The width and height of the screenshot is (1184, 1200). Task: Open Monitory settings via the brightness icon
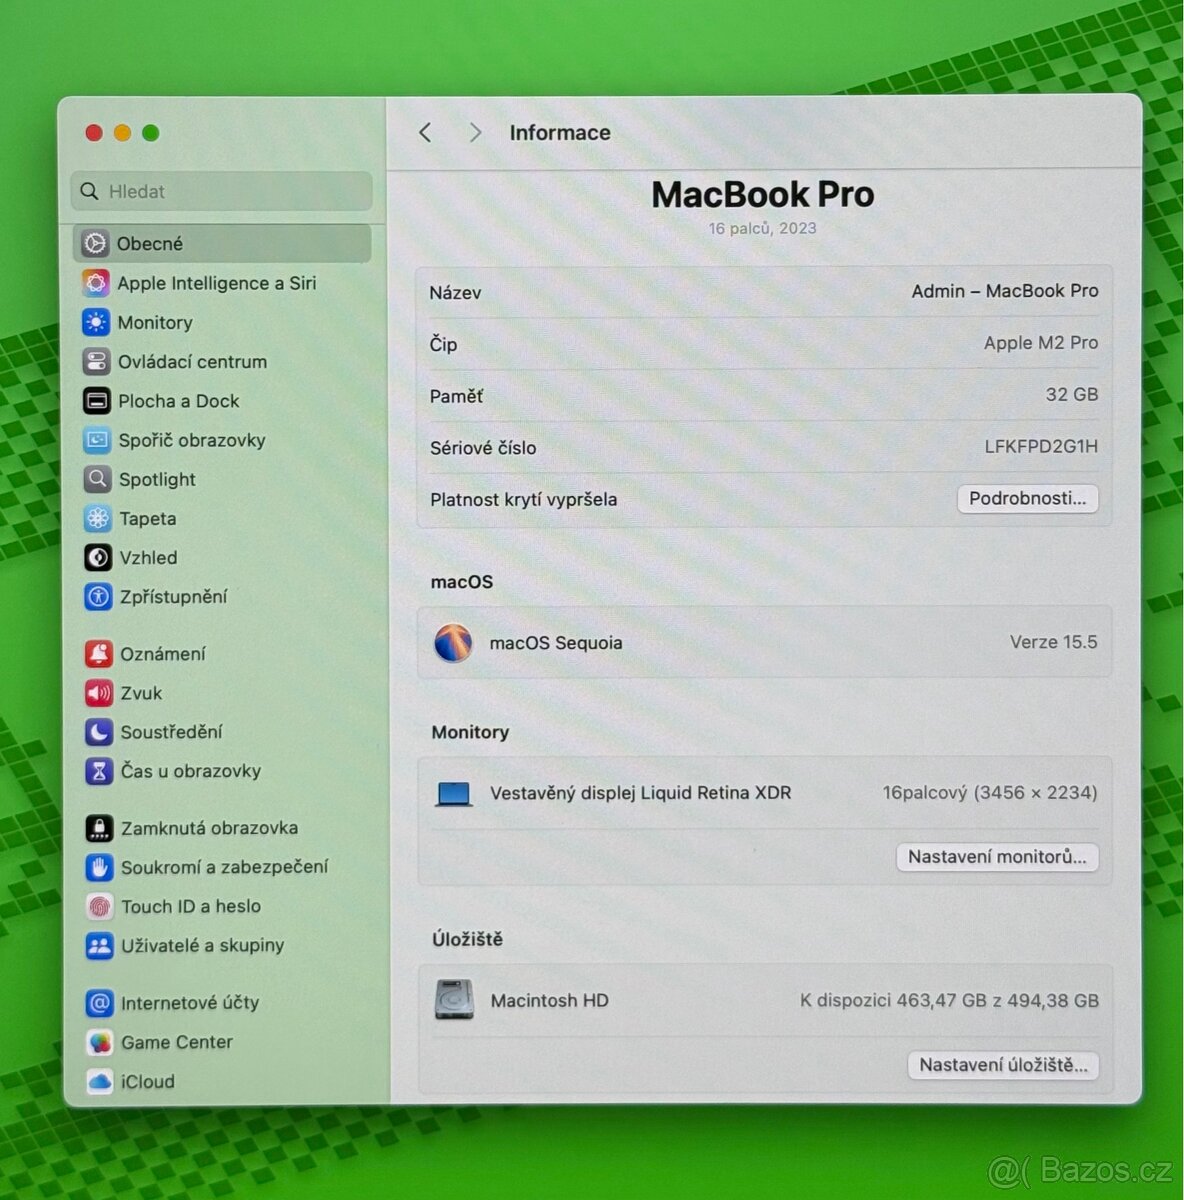coord(97,322)
